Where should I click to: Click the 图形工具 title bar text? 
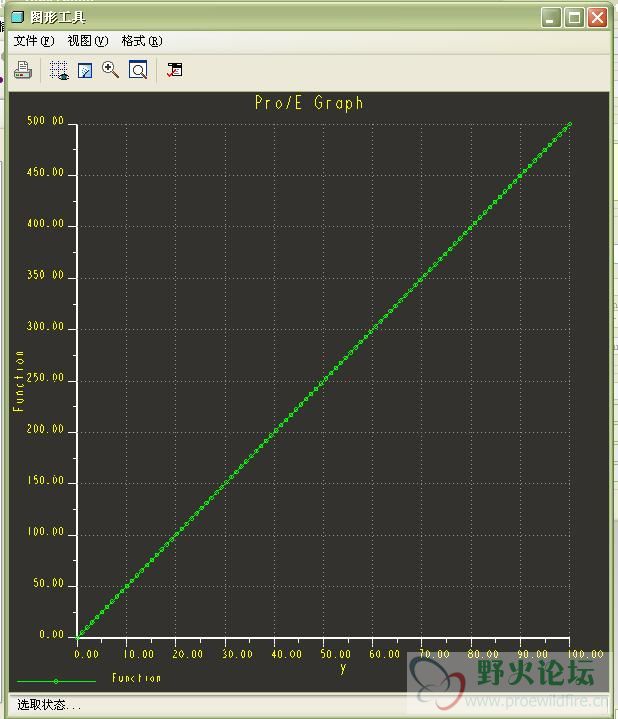58,17
